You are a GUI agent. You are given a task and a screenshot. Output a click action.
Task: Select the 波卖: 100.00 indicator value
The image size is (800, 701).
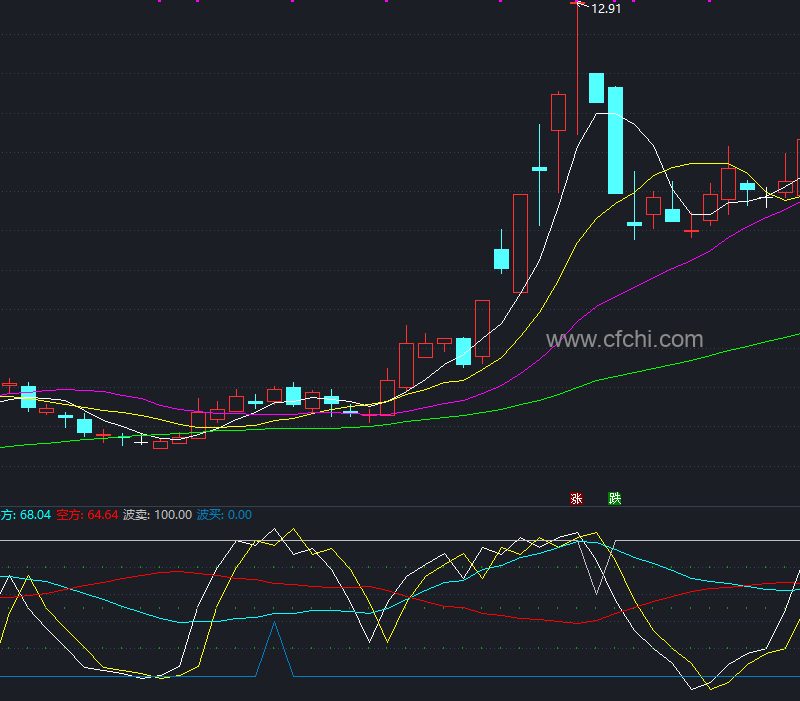coord(157,515)
